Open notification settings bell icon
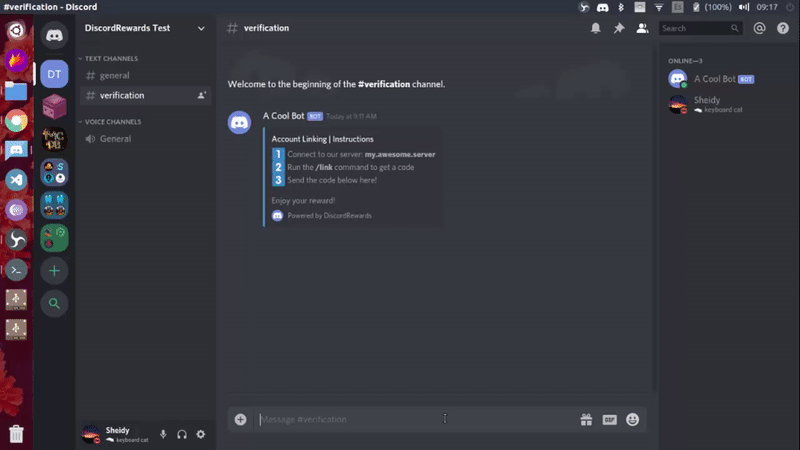 pos(596,28)
